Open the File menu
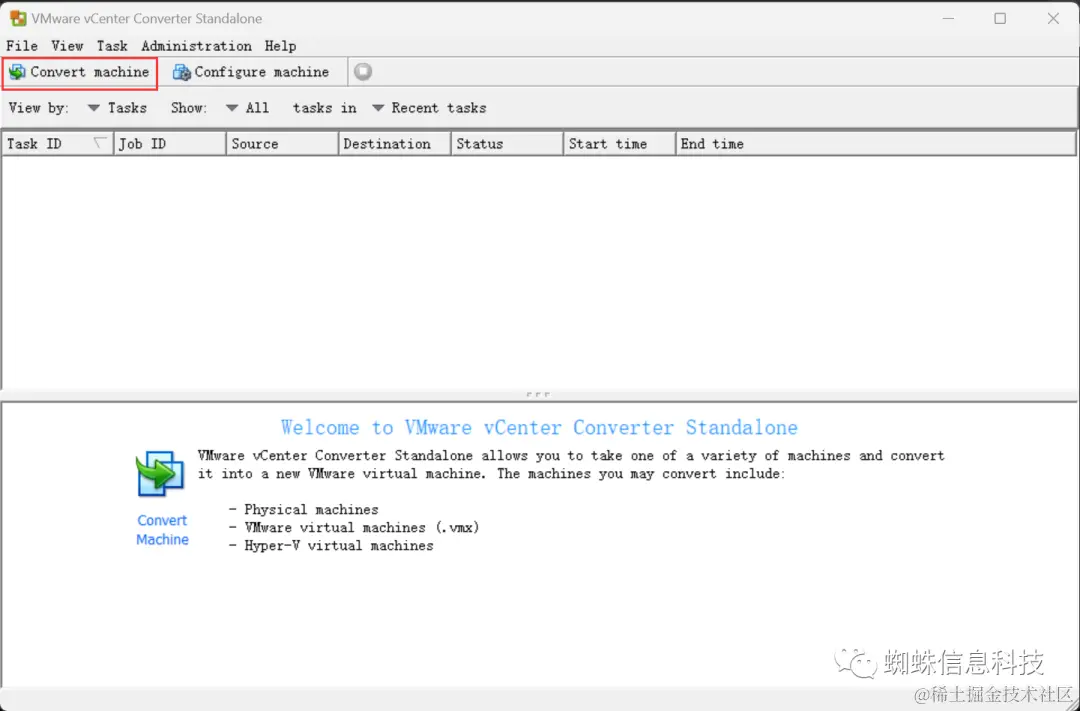1080x711 pixels. [x=22, y=46]
